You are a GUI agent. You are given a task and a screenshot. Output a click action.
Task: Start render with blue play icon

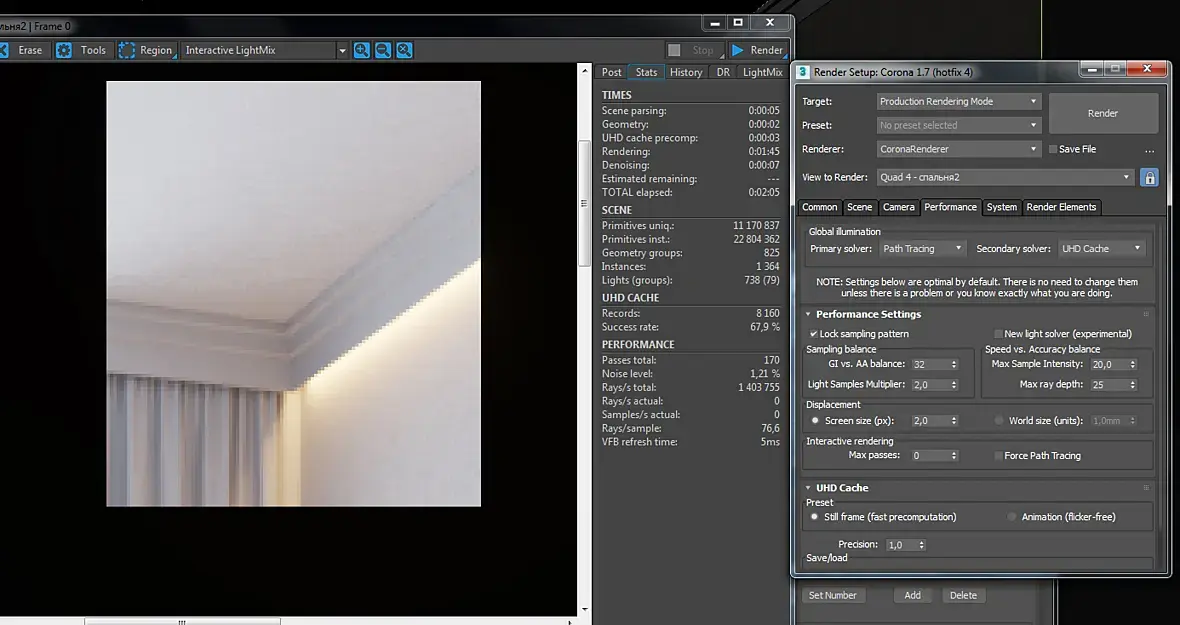(x=738, y=50)
